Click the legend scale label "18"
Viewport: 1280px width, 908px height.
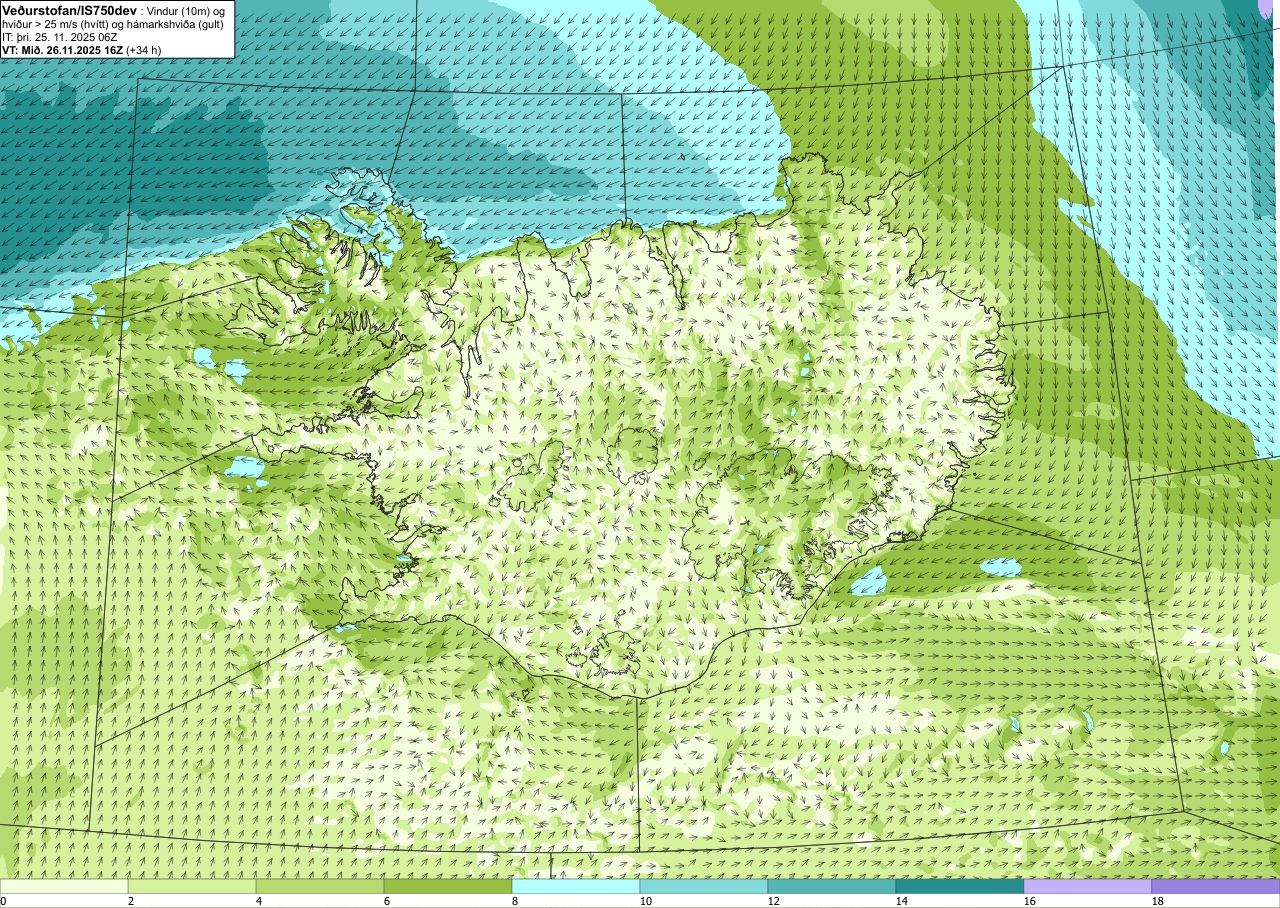(x=1158, y=901)
